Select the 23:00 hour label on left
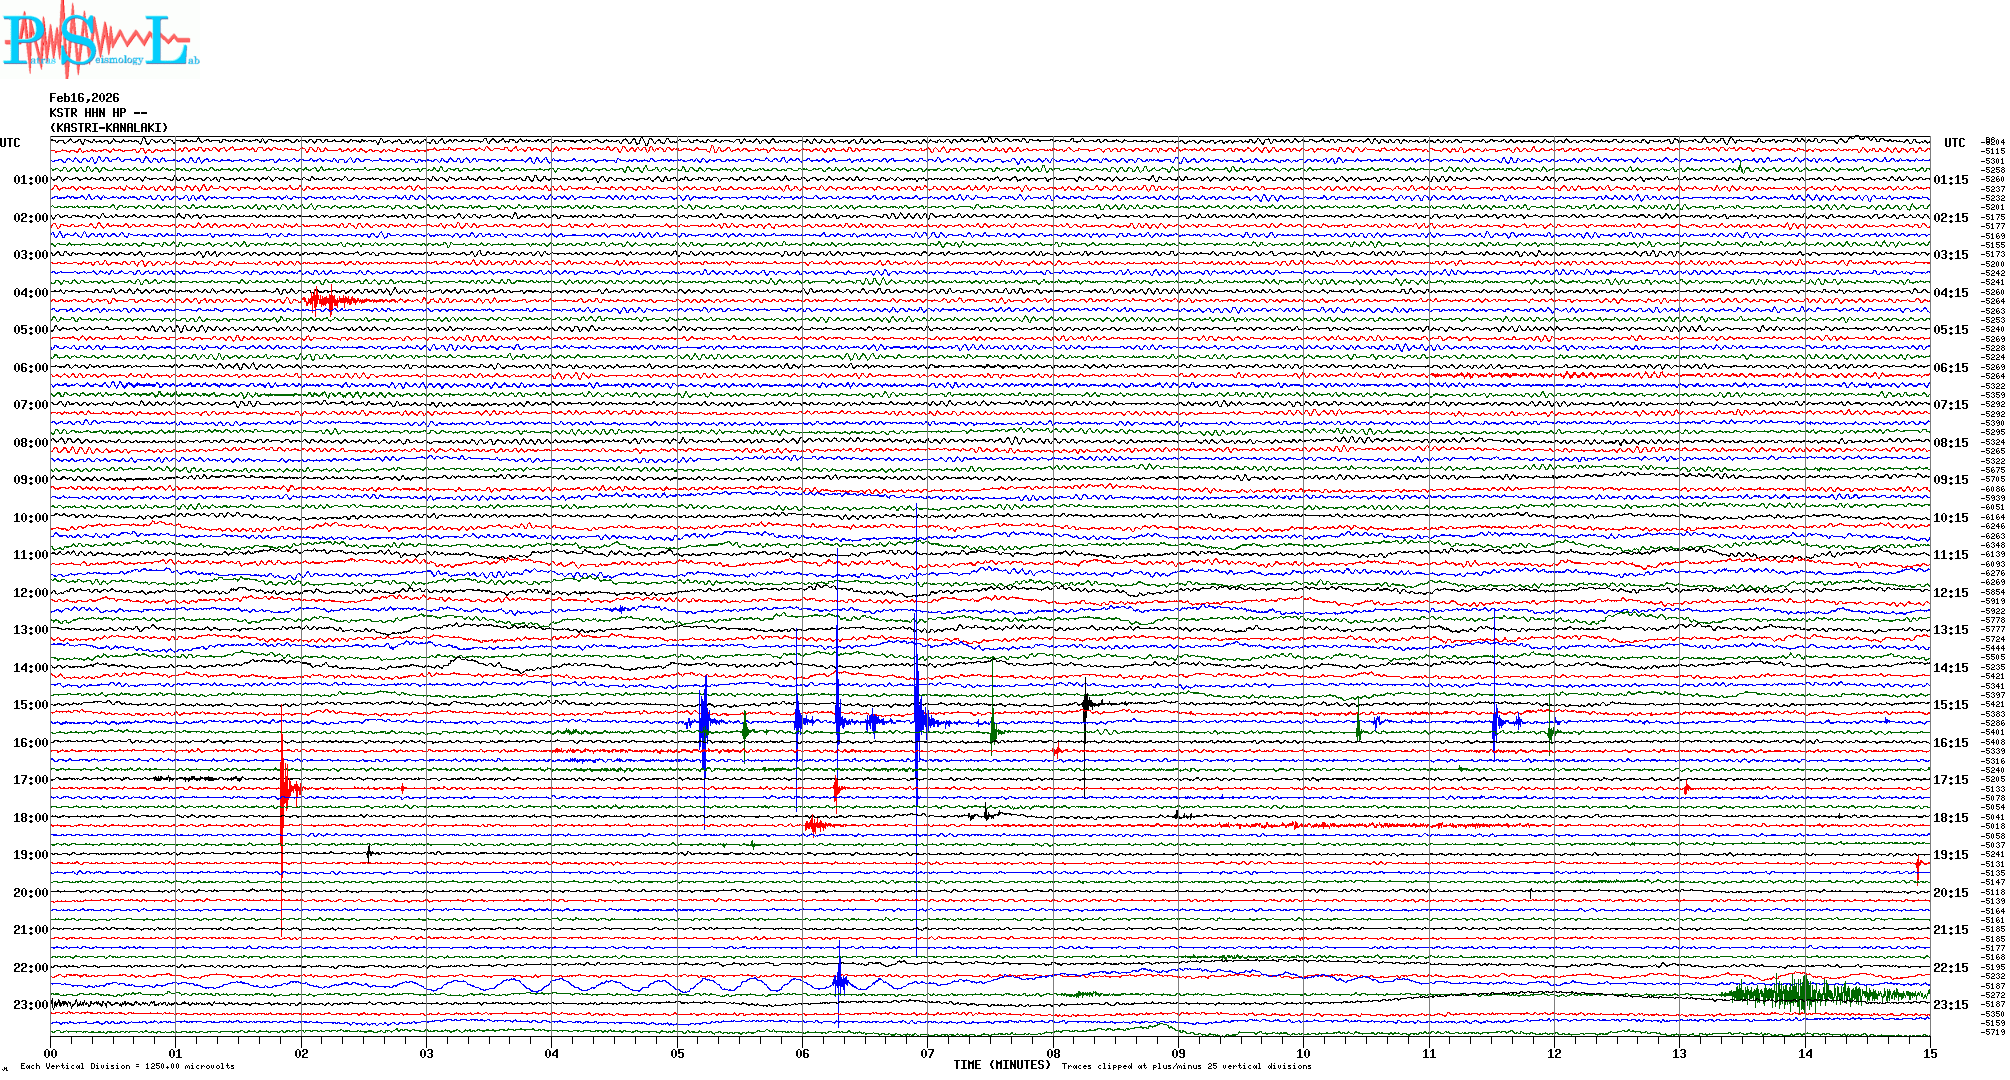This screenshot has height=1080, width=2010. (x=30, y=1005)
